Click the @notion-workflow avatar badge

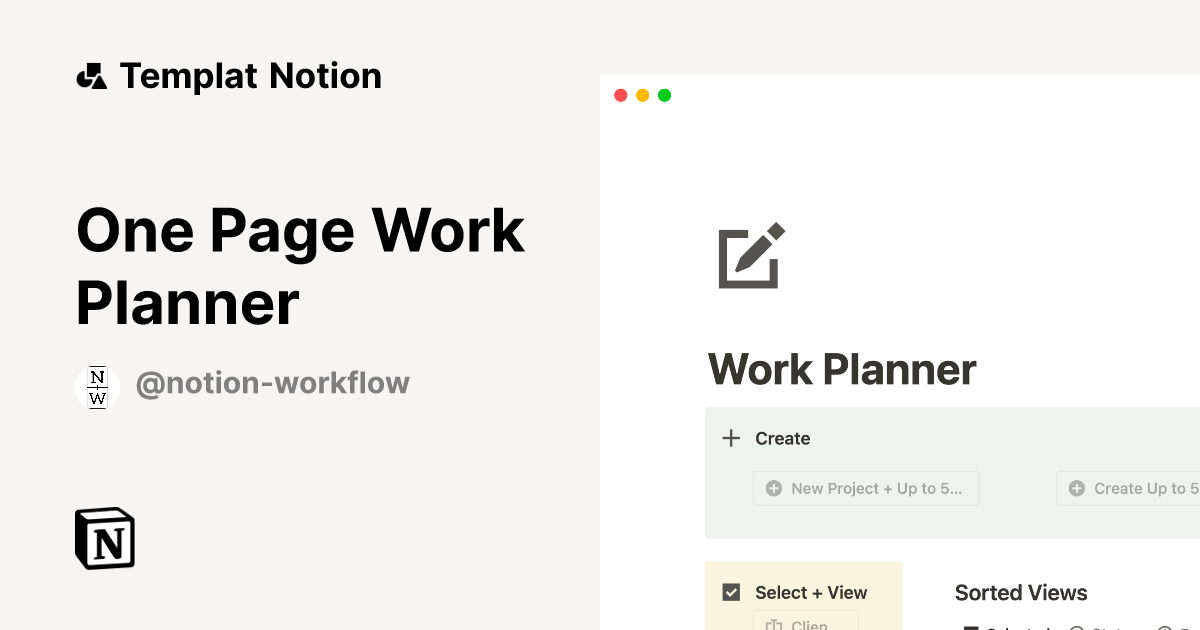[97, 386]
